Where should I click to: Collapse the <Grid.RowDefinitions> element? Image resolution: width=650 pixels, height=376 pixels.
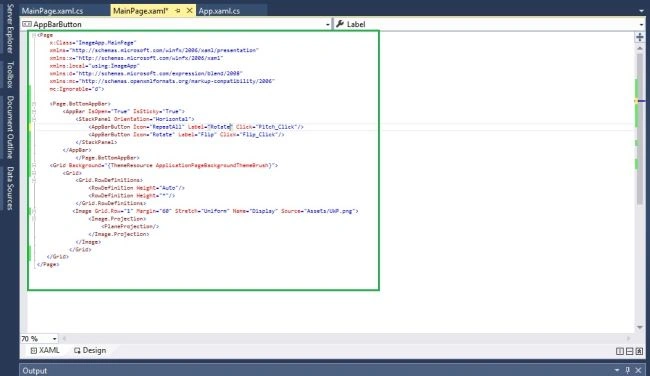34,180
